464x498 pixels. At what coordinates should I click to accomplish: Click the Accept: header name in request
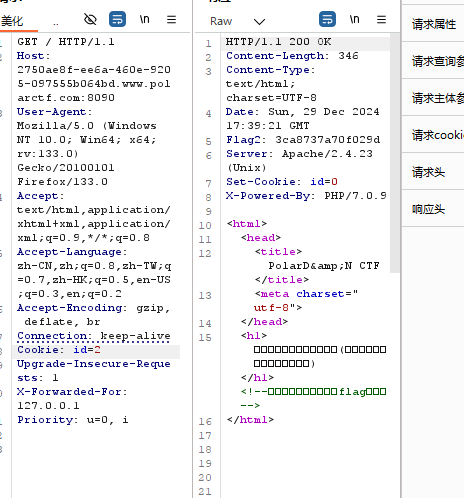40,196
